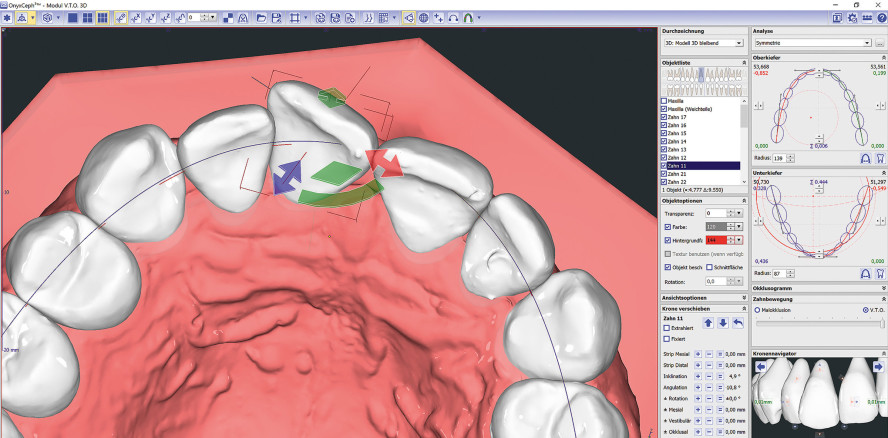The image size is (888, 438).
Task: Click the arch icon in the Unterkiefer panel
Action: (x=865, y=274)
